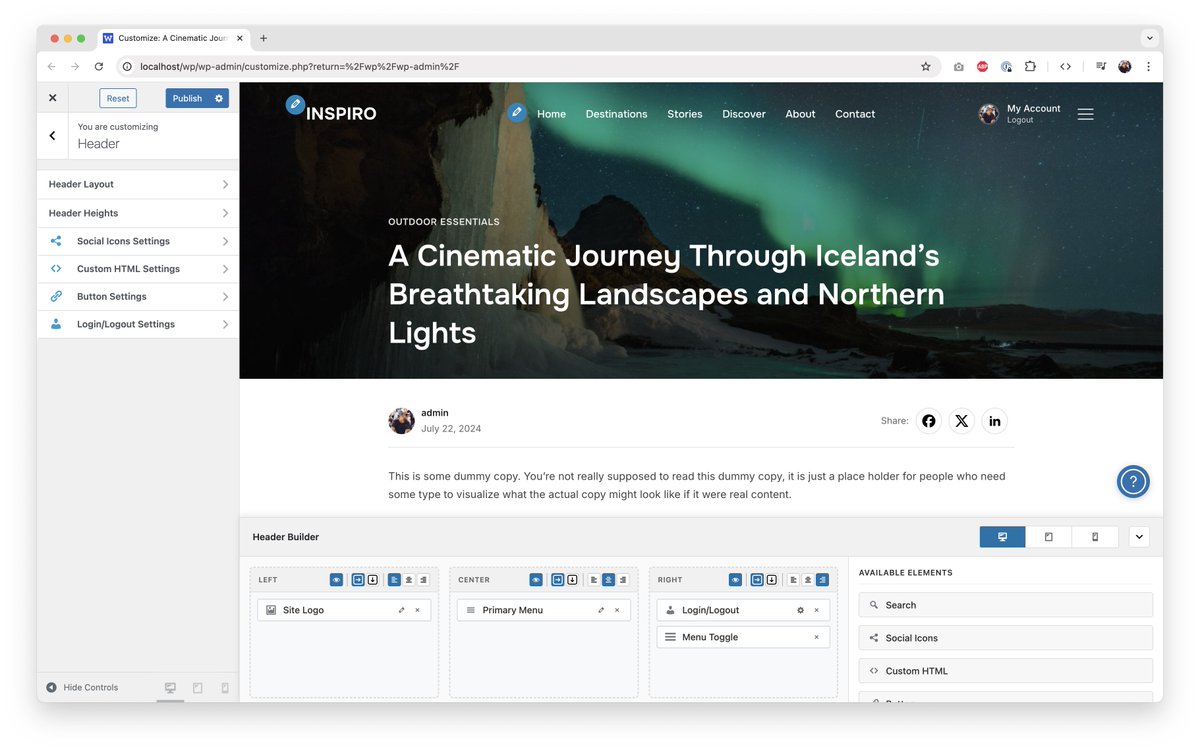Align Left column content to center
This screenshot has width=1200, height=751.
pos(408,579)
